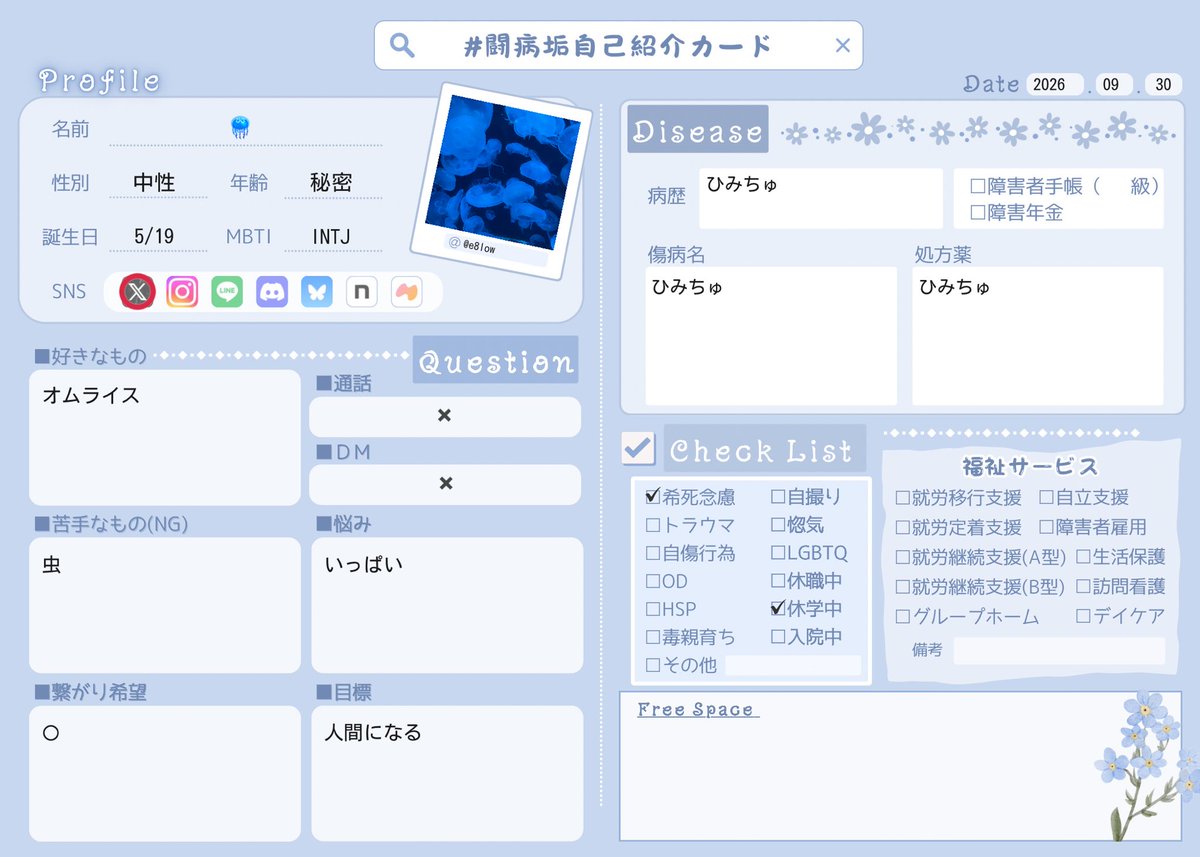Toggle the 休職中 checkbox
This screenshot has width=1200, height=857.
(778, 580)
